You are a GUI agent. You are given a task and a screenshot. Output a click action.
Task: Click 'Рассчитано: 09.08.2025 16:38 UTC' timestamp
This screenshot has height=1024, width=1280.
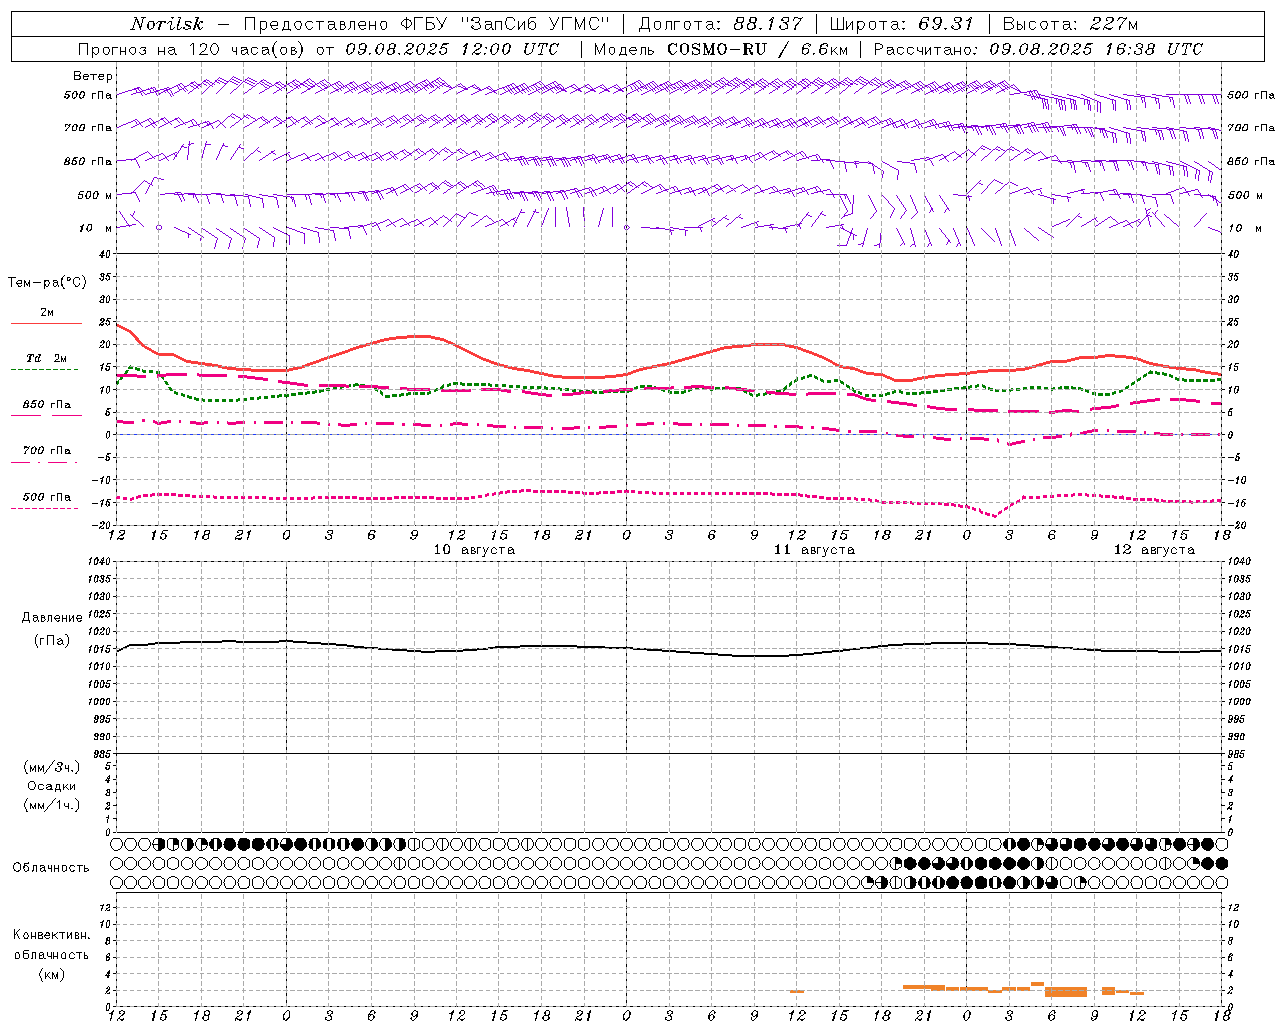(x=1038, y=49)
